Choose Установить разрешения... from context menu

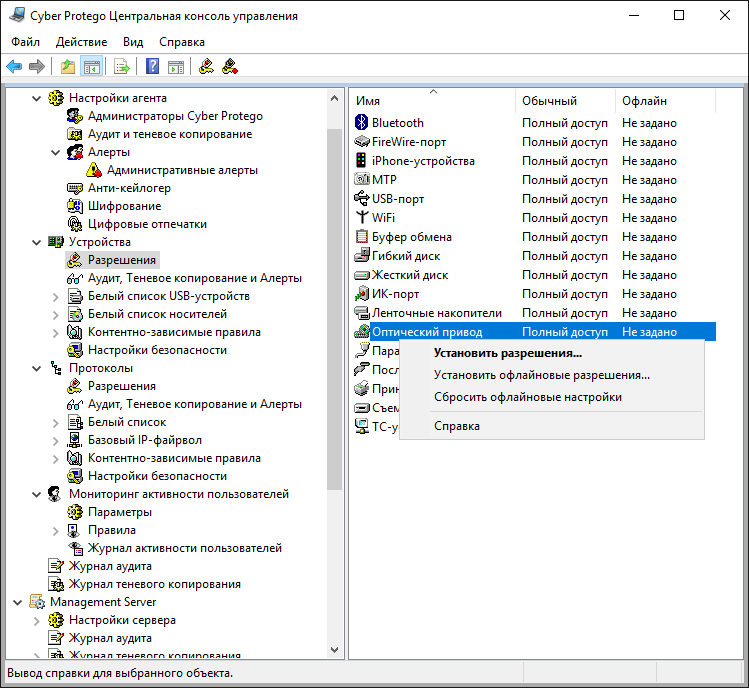552,353
